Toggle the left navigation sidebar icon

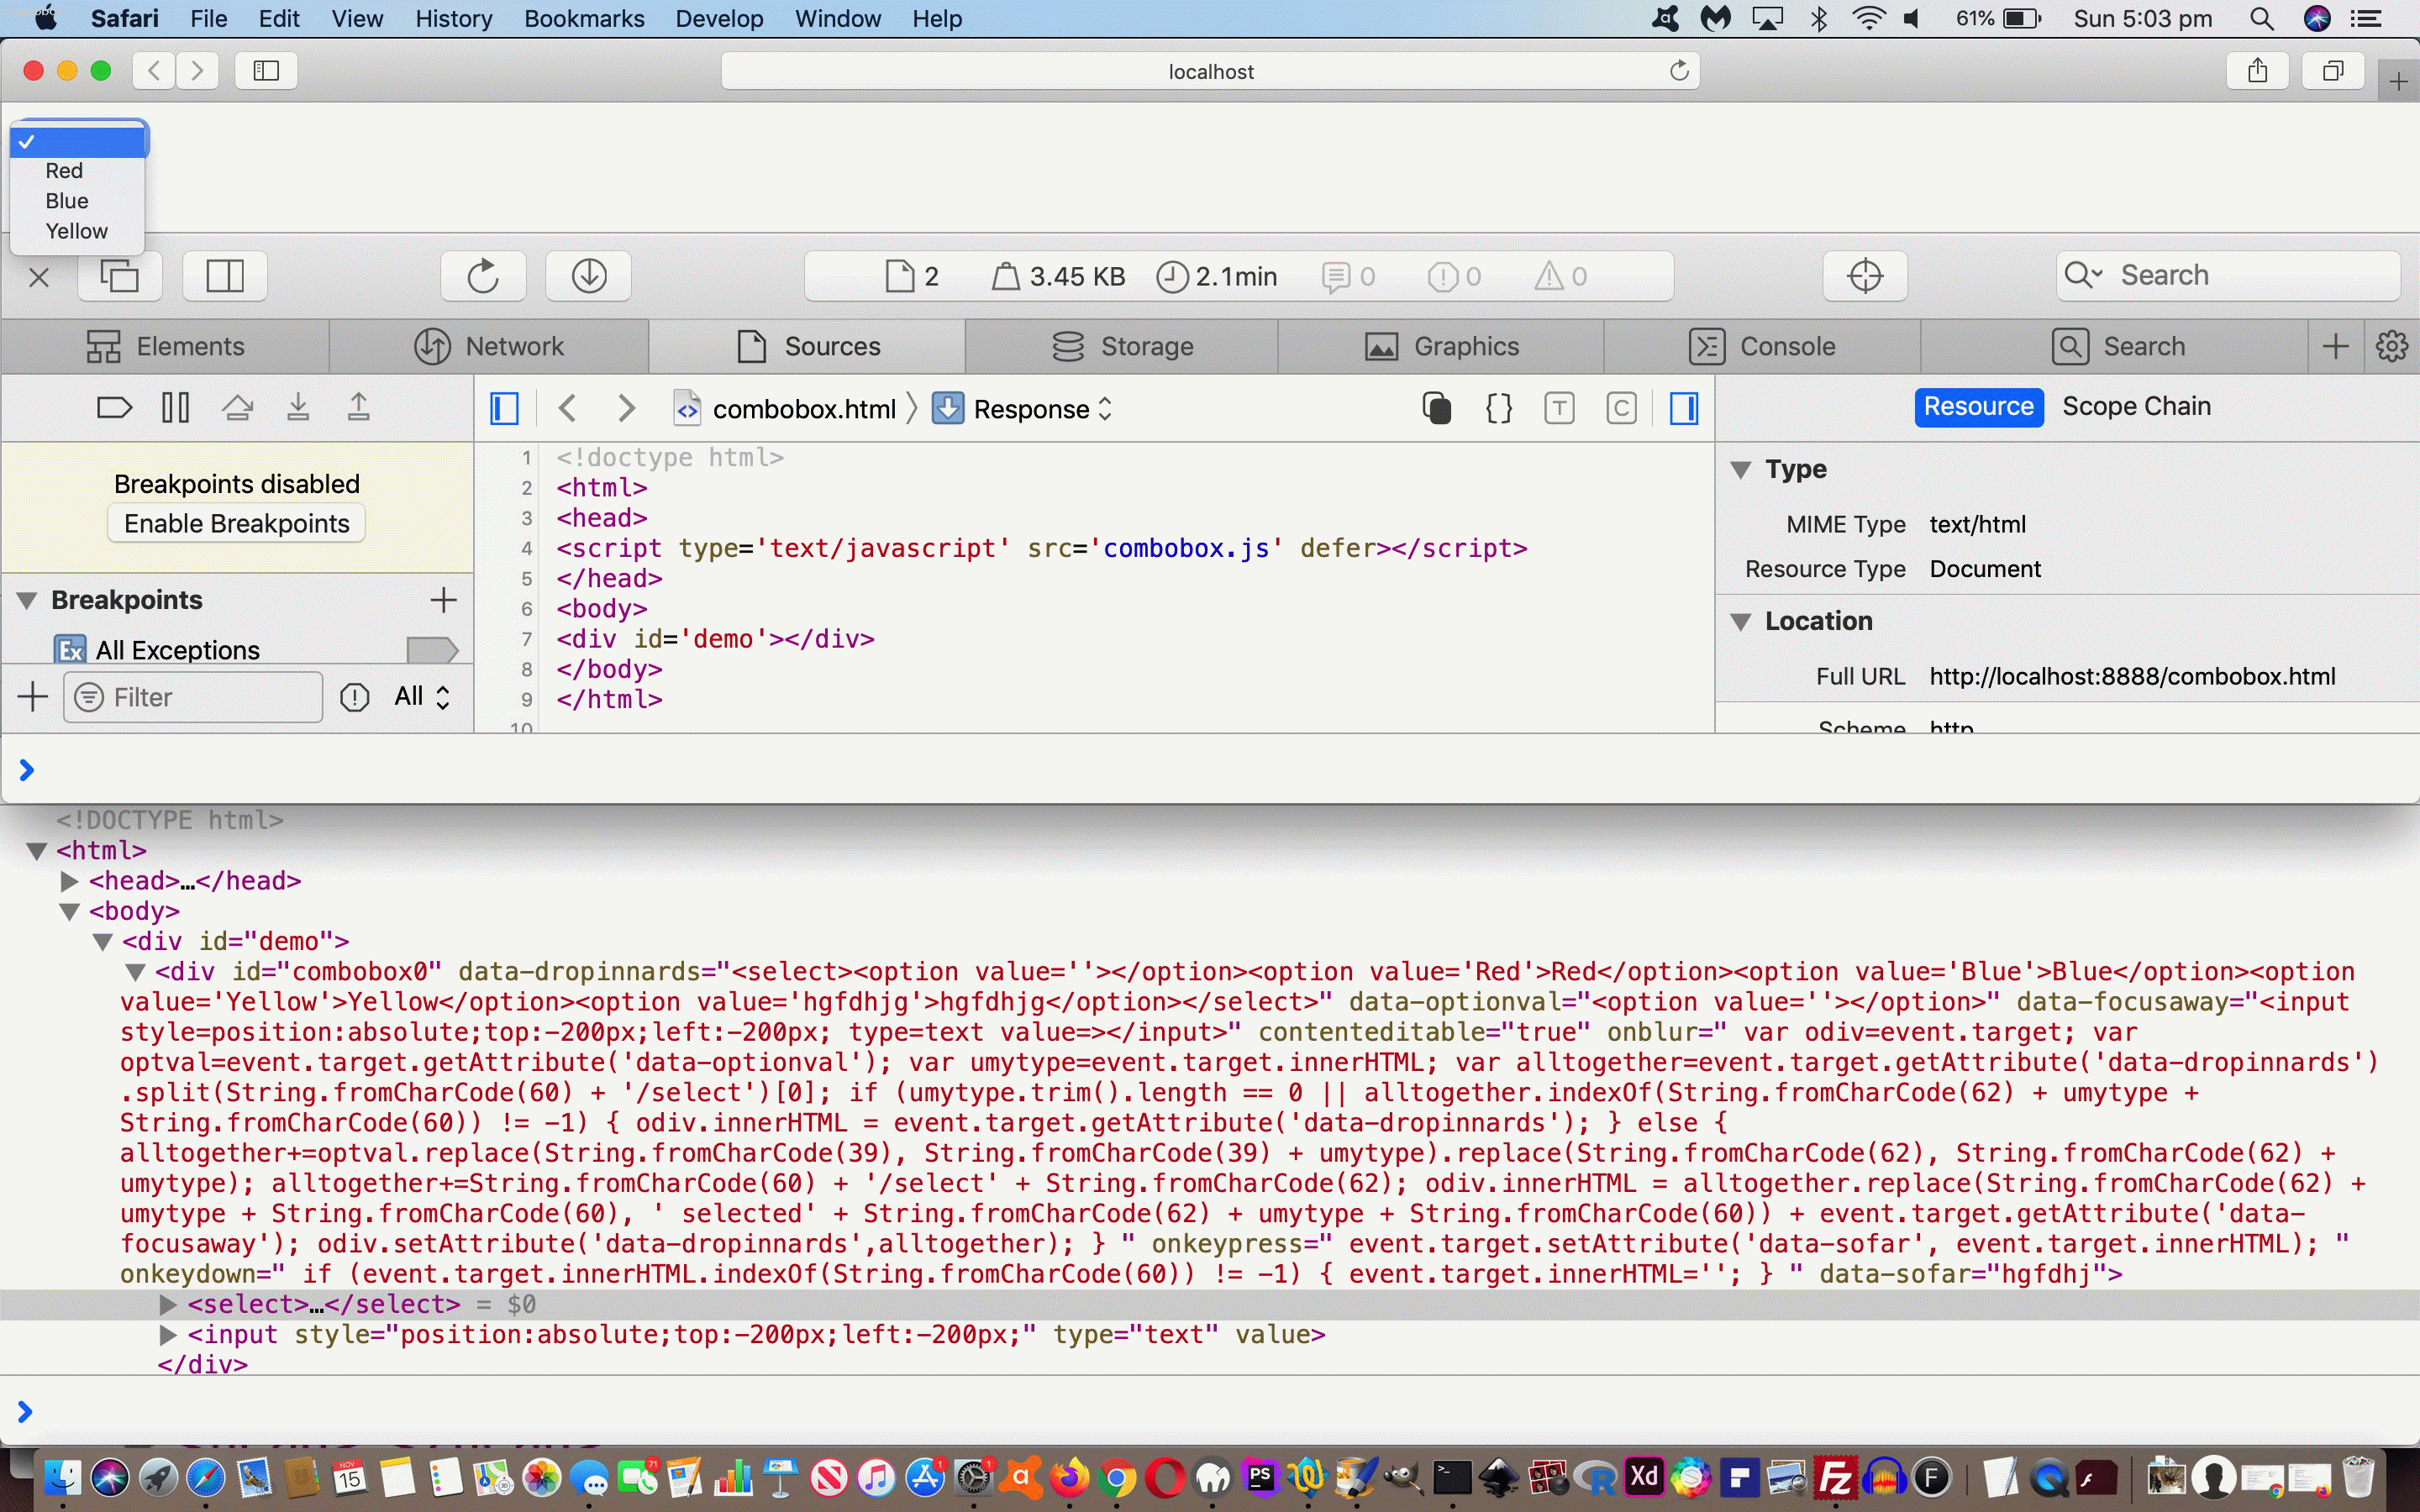coord(504,408)
